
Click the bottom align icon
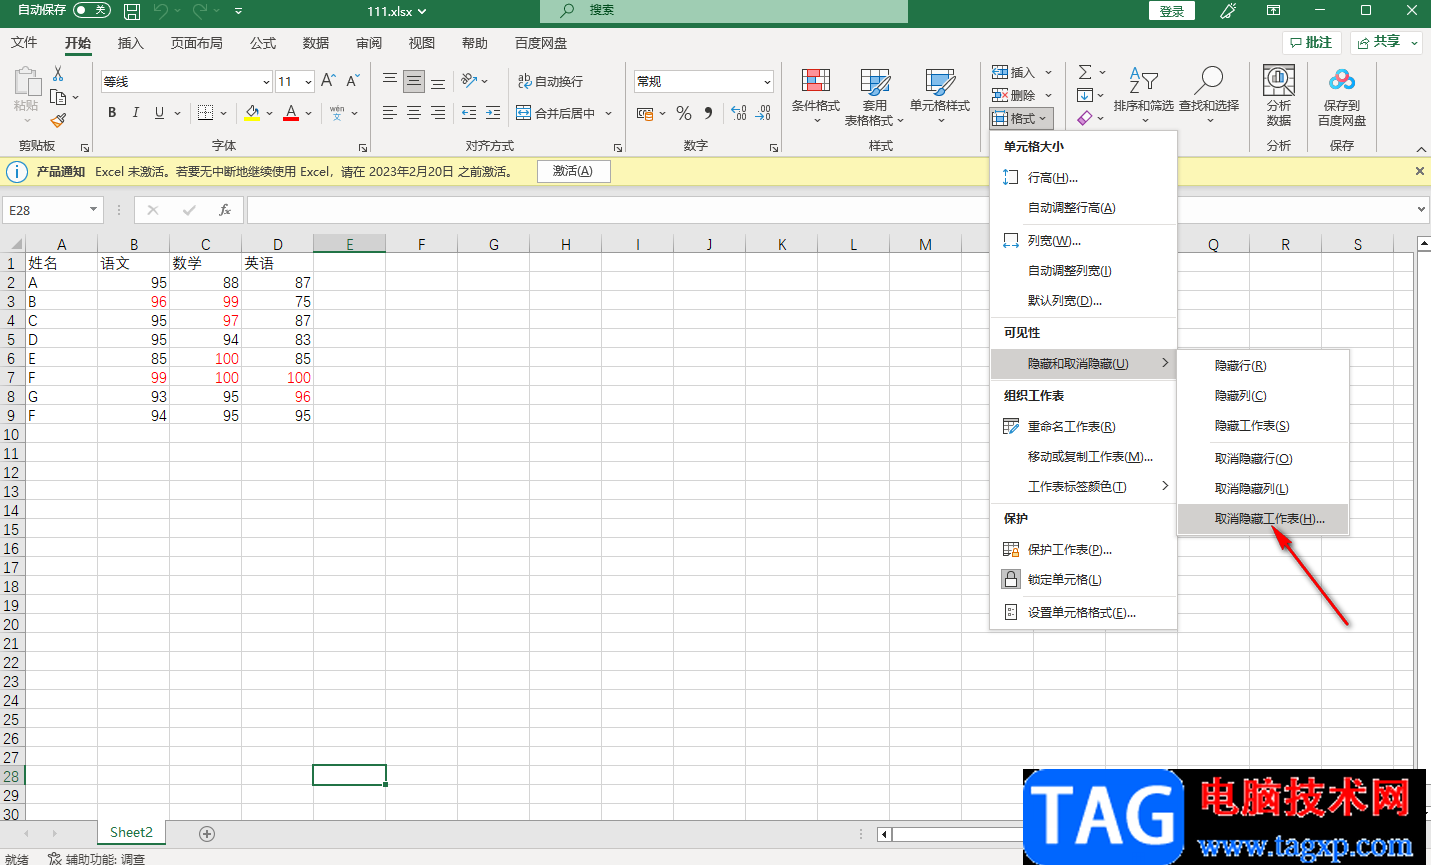(438, 81)
